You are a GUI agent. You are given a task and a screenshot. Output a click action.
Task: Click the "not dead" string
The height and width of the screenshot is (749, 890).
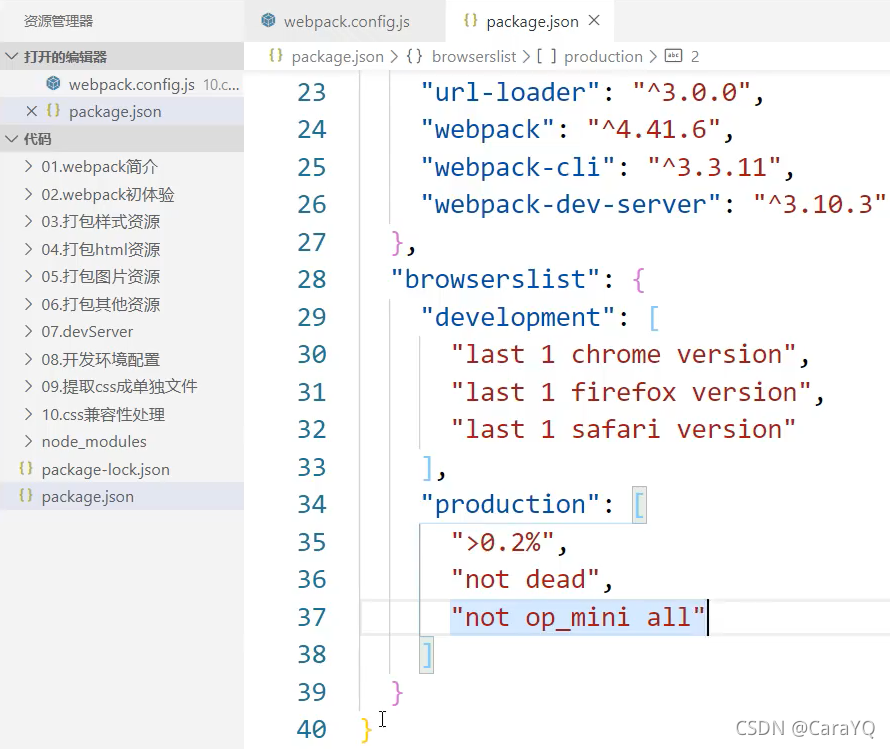click(x=525, y=580)
